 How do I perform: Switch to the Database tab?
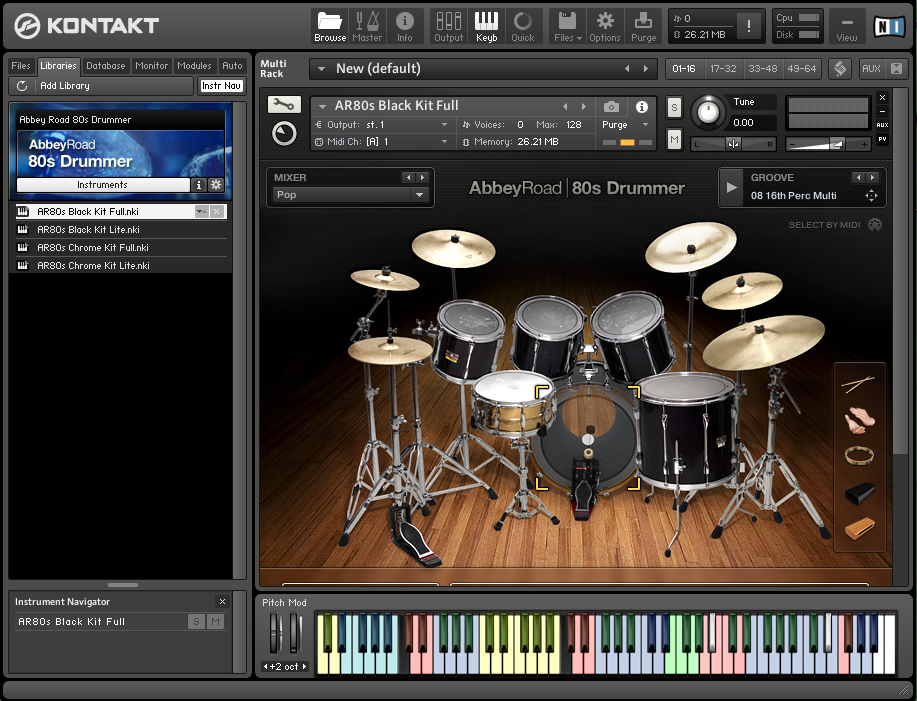coord(106,65)
